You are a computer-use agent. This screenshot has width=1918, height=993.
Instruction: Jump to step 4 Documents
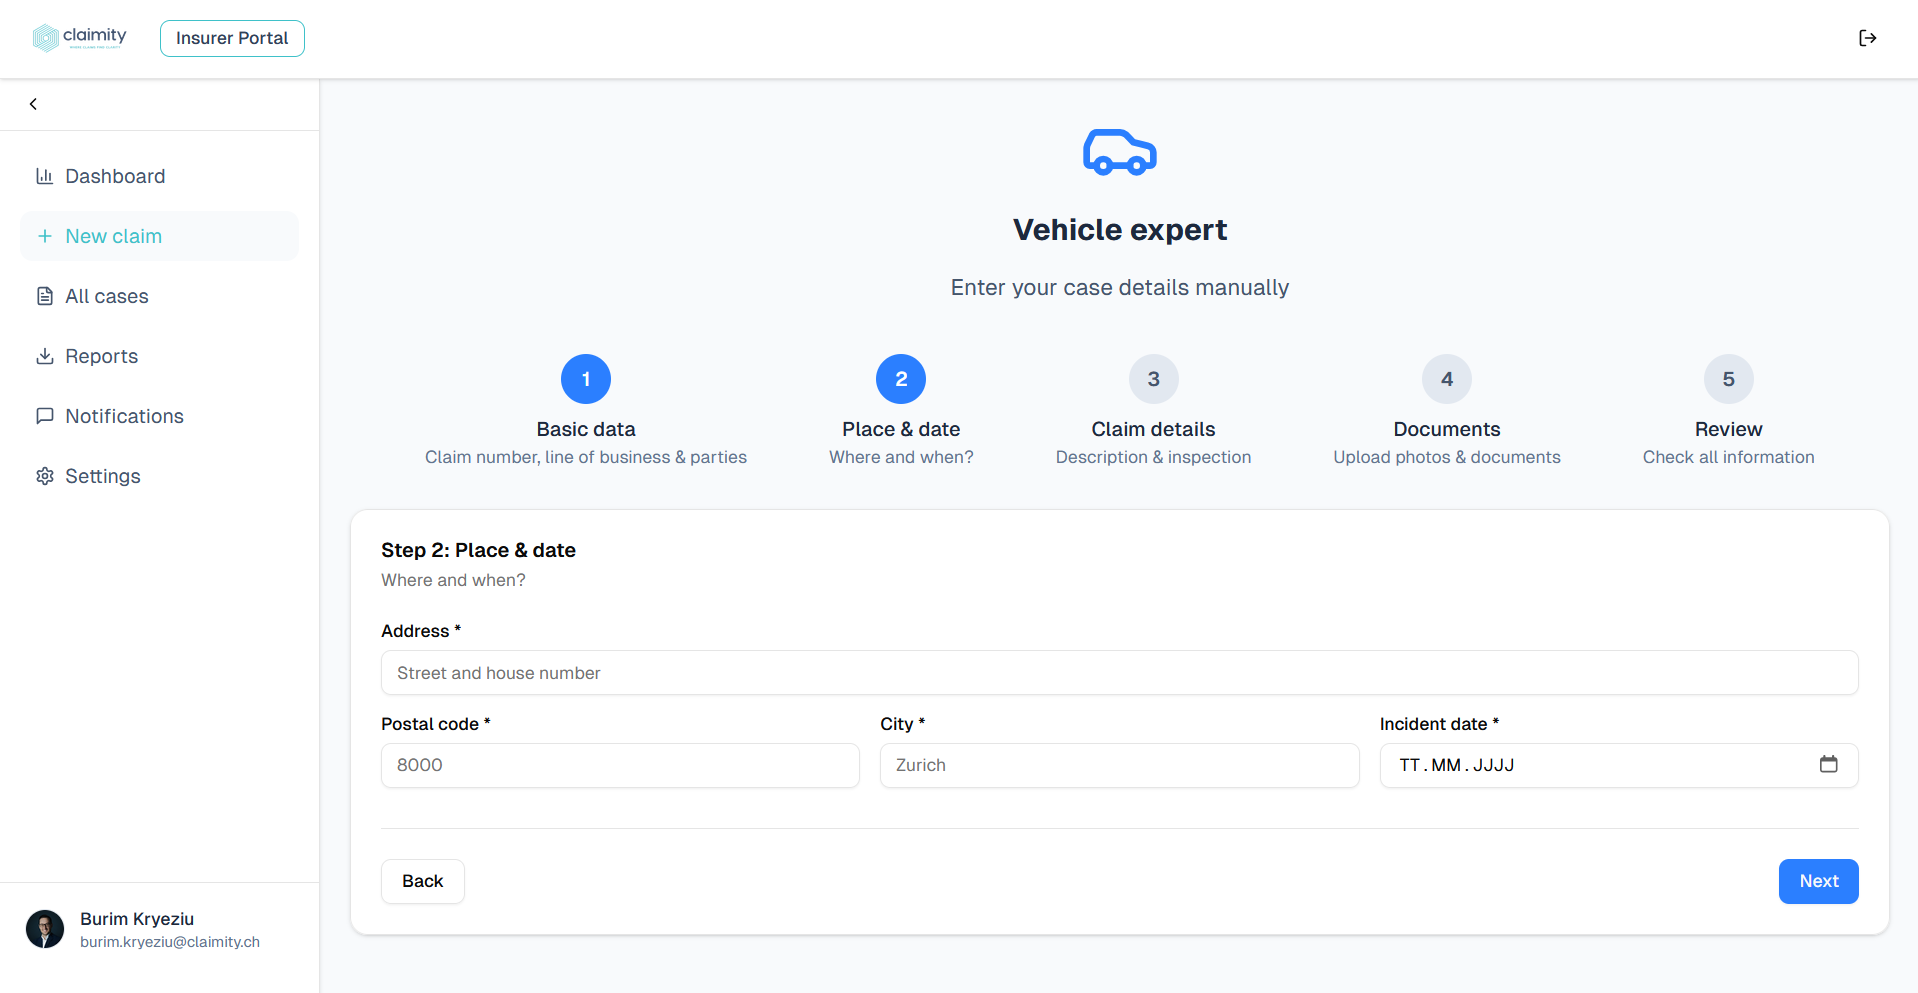click(x=1446, y=379)
